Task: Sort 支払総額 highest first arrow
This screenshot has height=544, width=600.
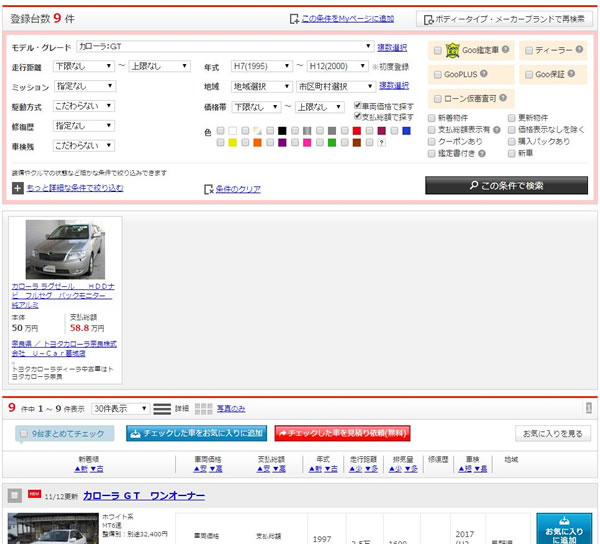Action: pyautogui.click(x=279, y=469)
